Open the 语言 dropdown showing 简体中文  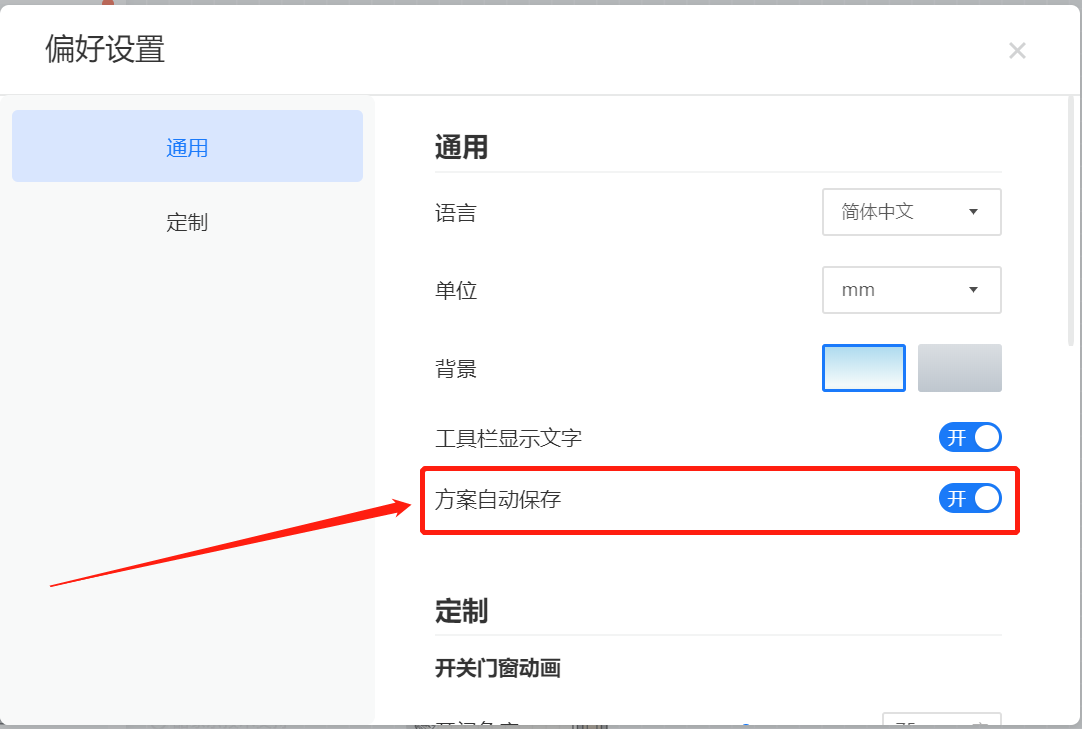(912, 212)
